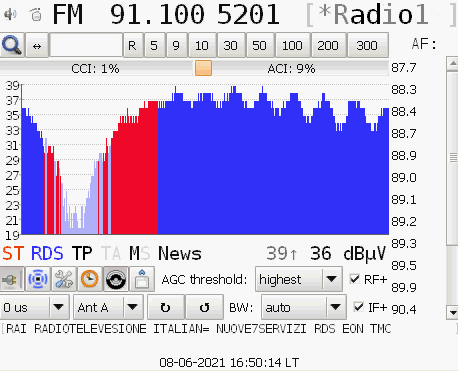Viewport: 458px width, 371px height.
Task: Click the stay-on-top pin icon
Action: tap(142, 279)
